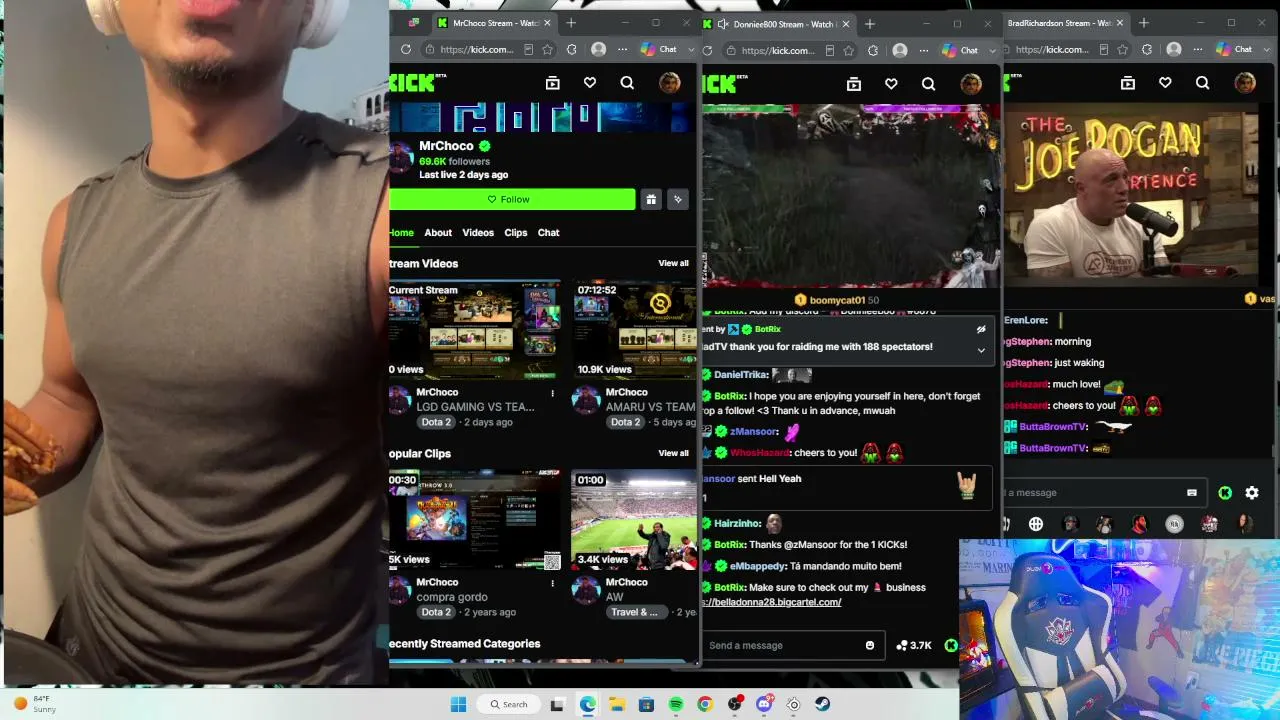Open Spotify from the taskbar
The height and width of the screenshot is (720, 1280).
click(676, 704)
